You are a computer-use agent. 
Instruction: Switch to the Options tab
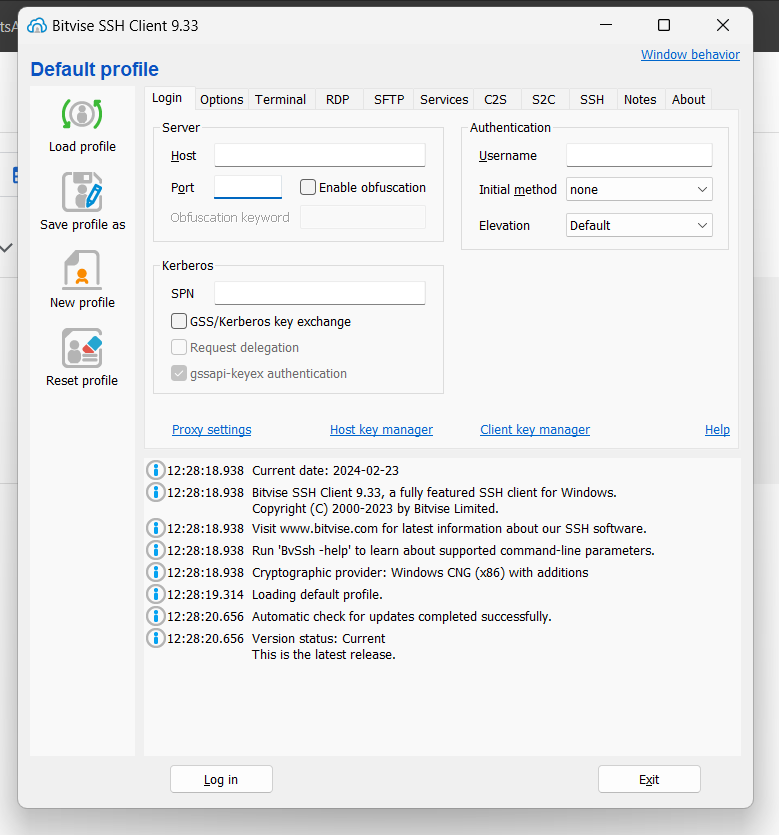click(222, 100)
